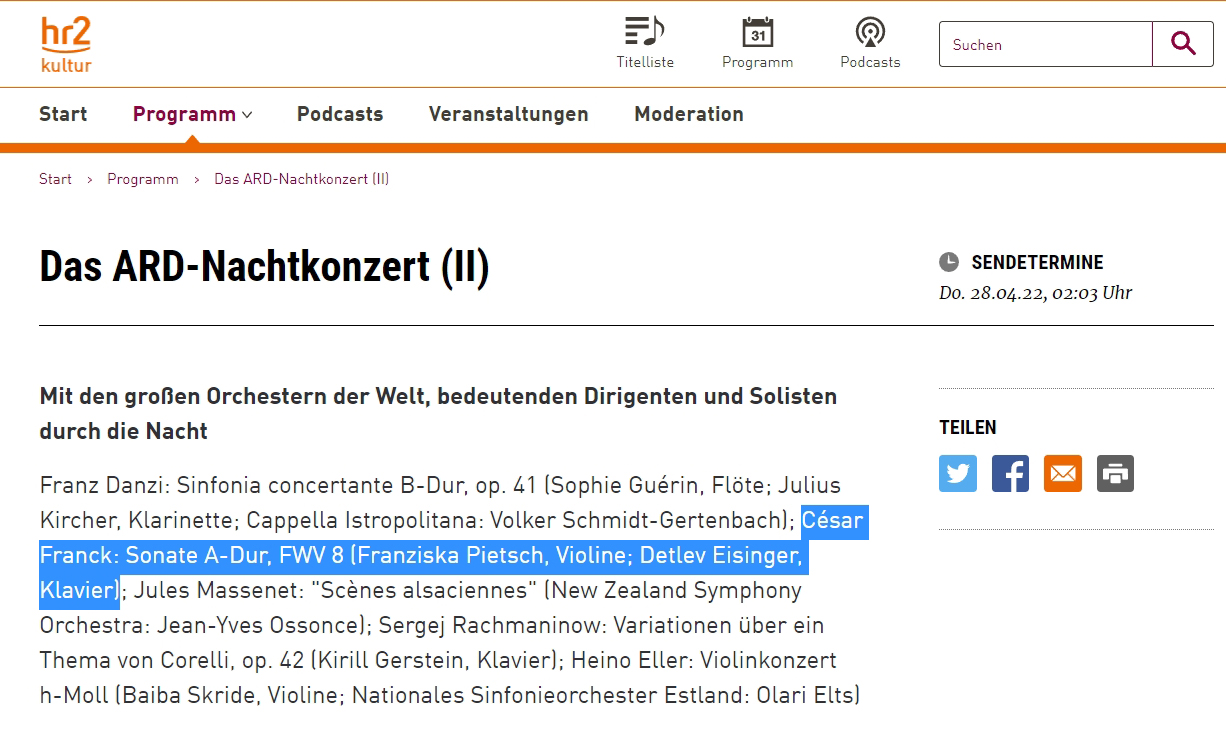Click the magnifying glass search button

click(1183, 44)
